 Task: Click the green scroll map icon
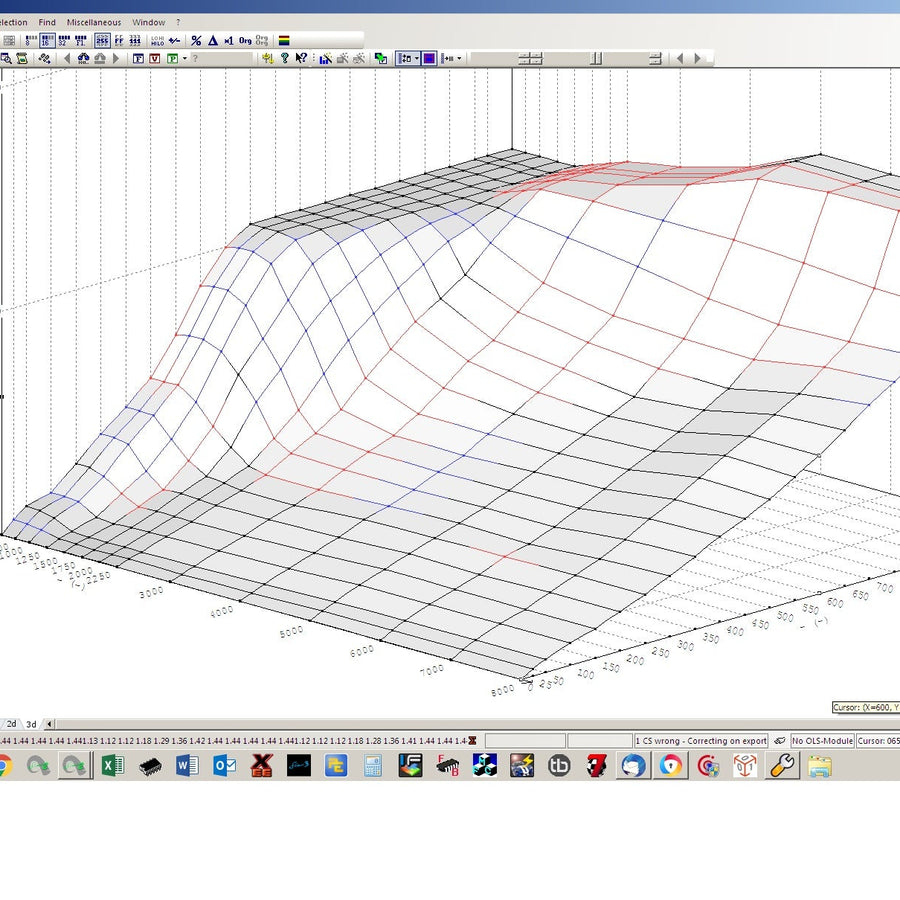22,58
